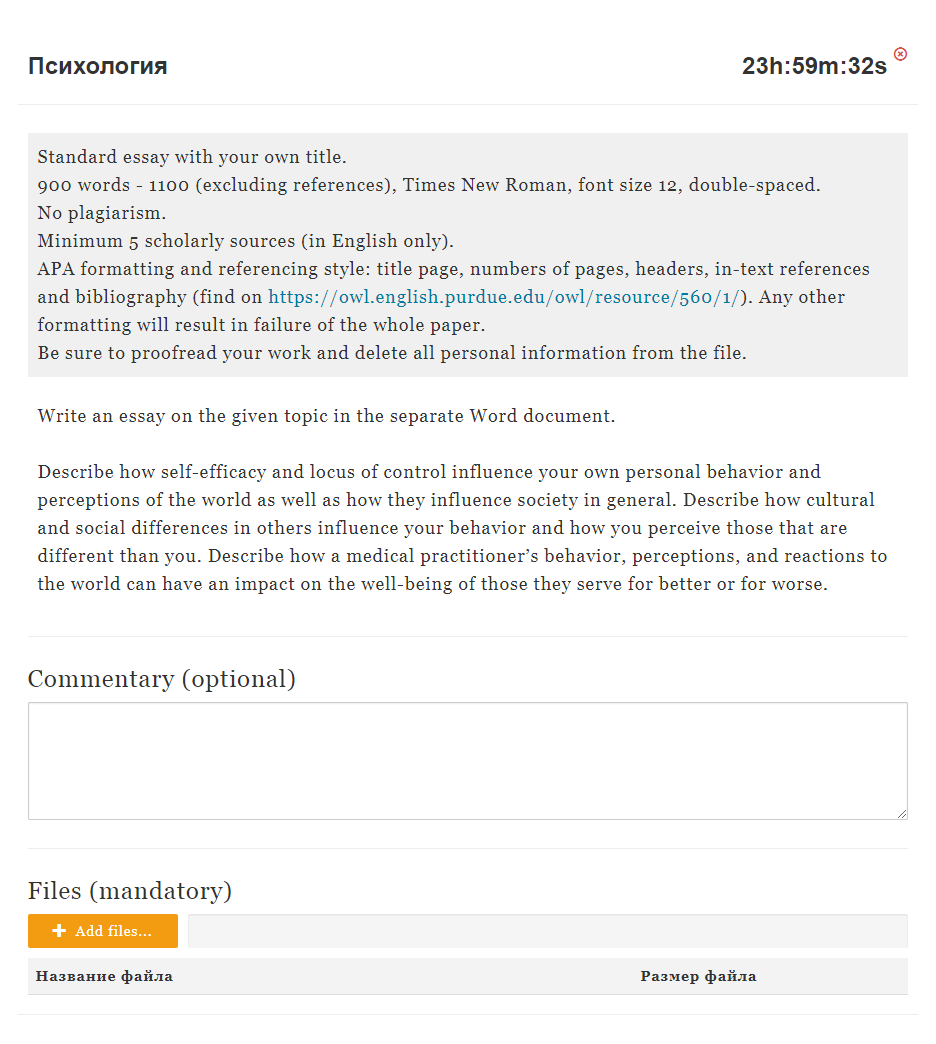Select the "Files (mandatory)" label
Viewport: 936px width, 1044px height.
(130, 890)
